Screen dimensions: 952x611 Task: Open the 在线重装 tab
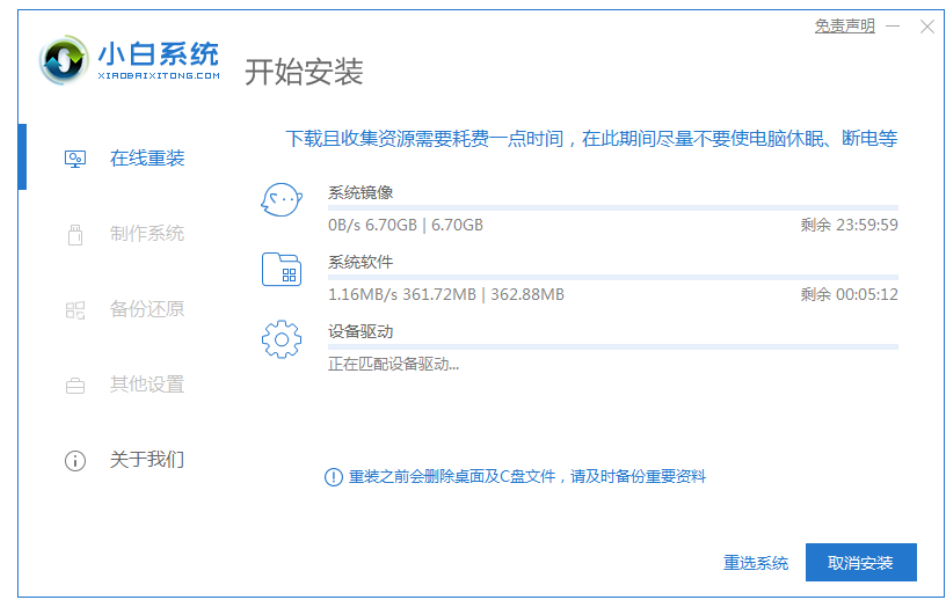[147, 159]
